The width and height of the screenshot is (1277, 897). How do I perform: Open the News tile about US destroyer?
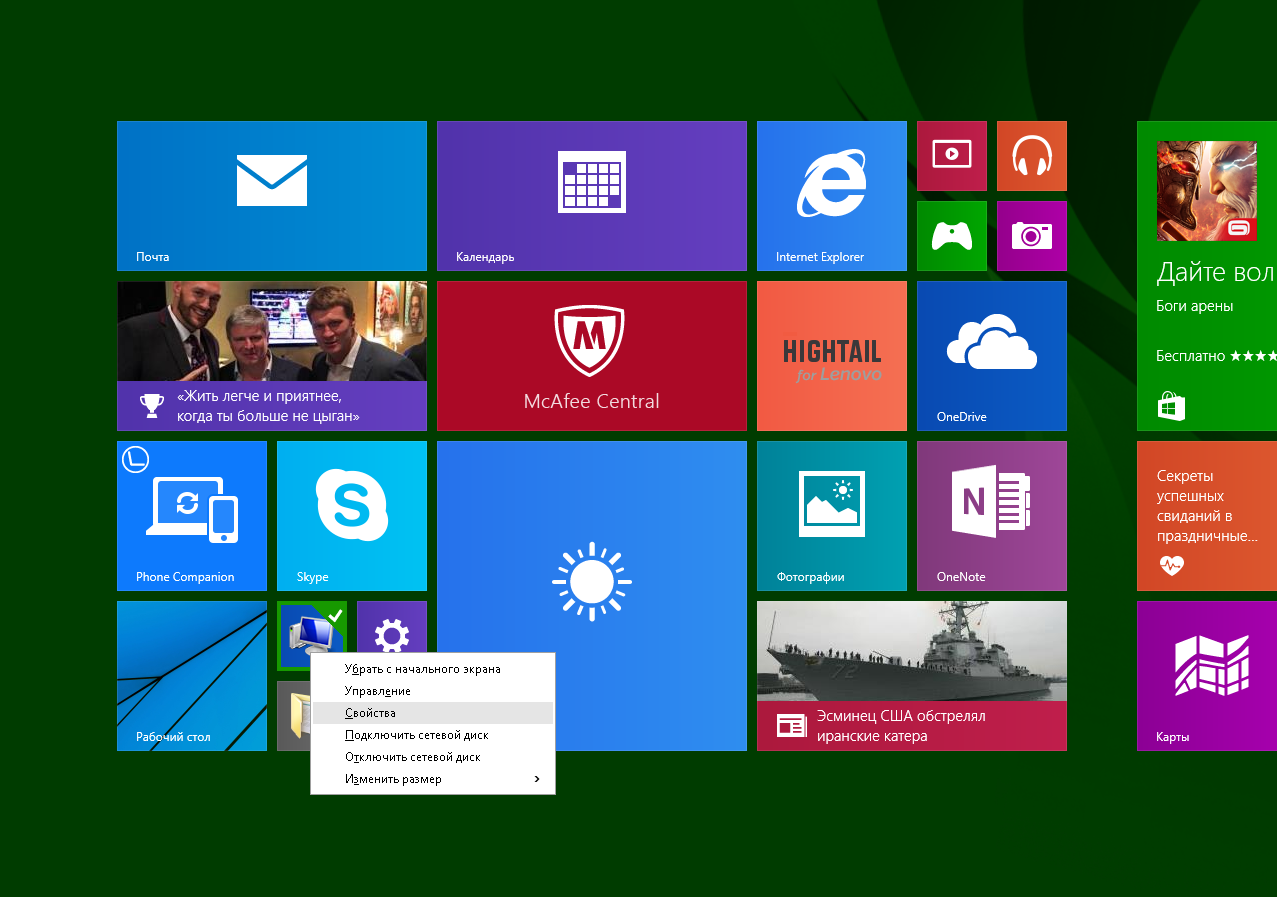pyautogui.click(x=912, y=676)
